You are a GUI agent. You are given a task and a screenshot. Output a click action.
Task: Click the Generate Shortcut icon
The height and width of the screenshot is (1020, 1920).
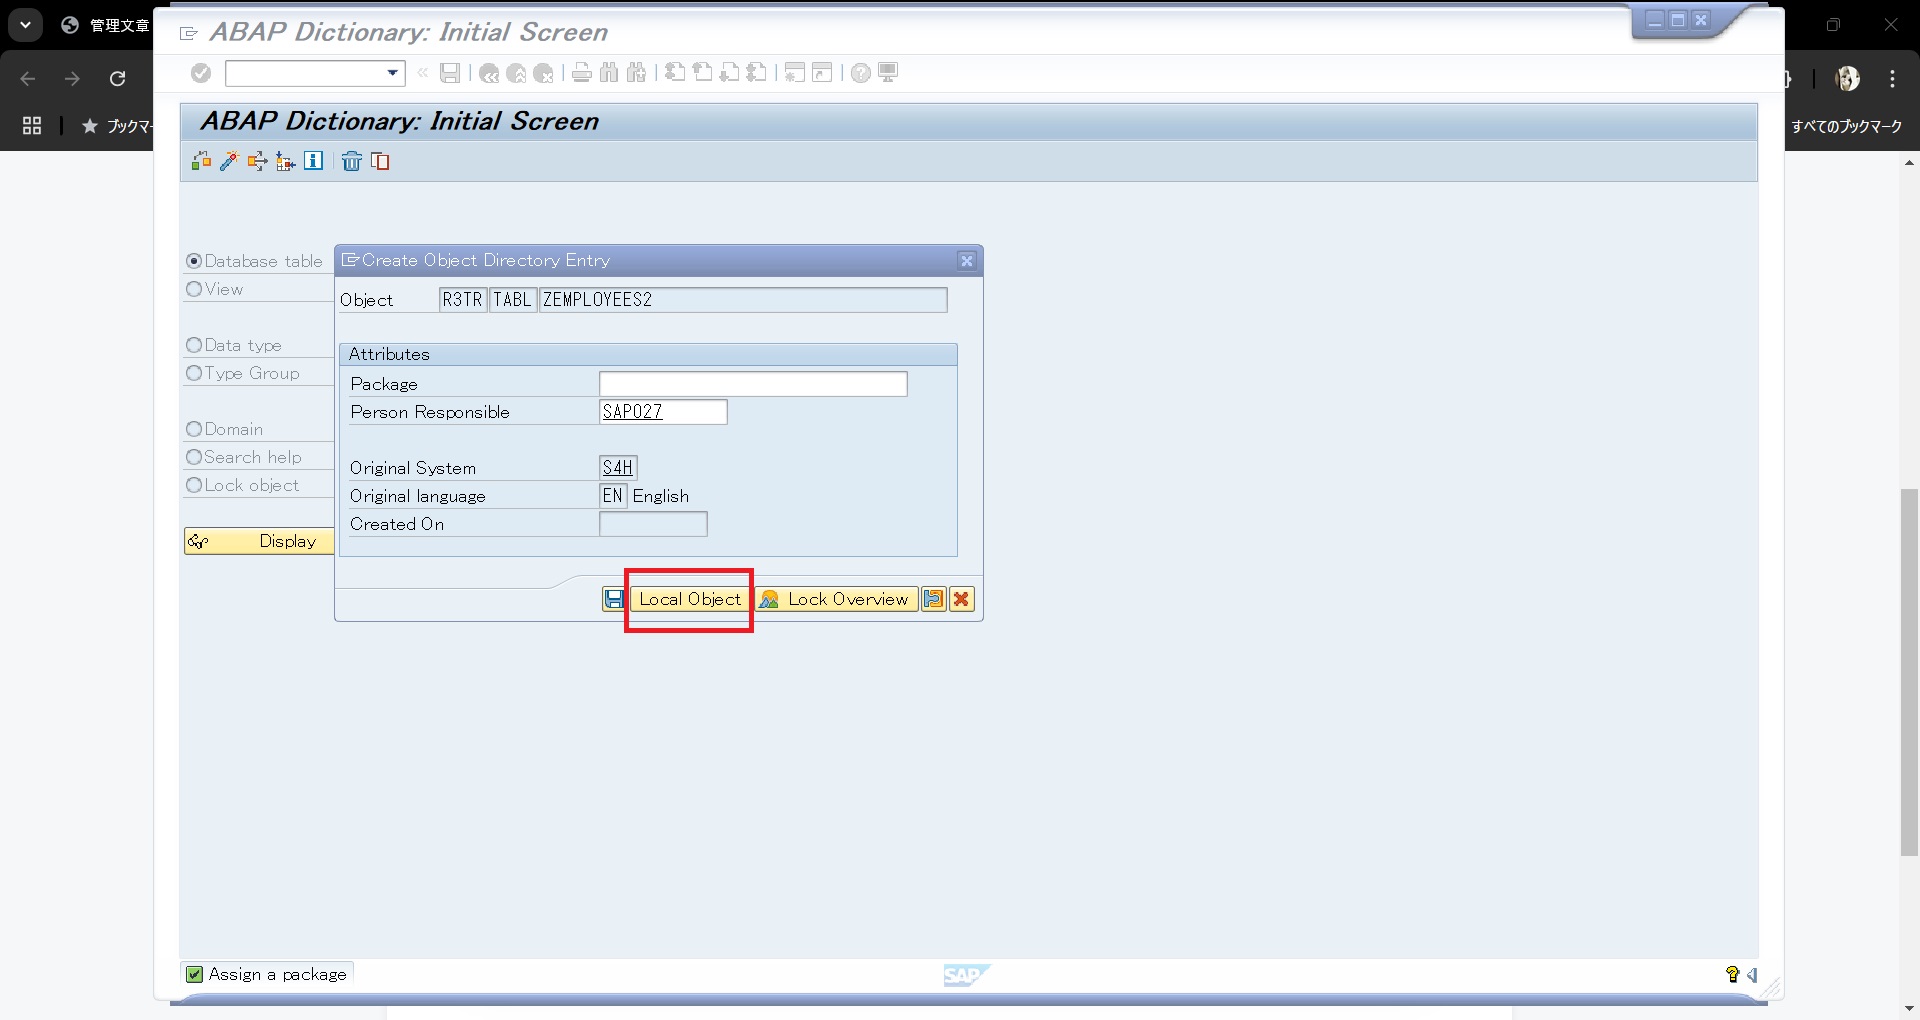click(x=822, y=73)
